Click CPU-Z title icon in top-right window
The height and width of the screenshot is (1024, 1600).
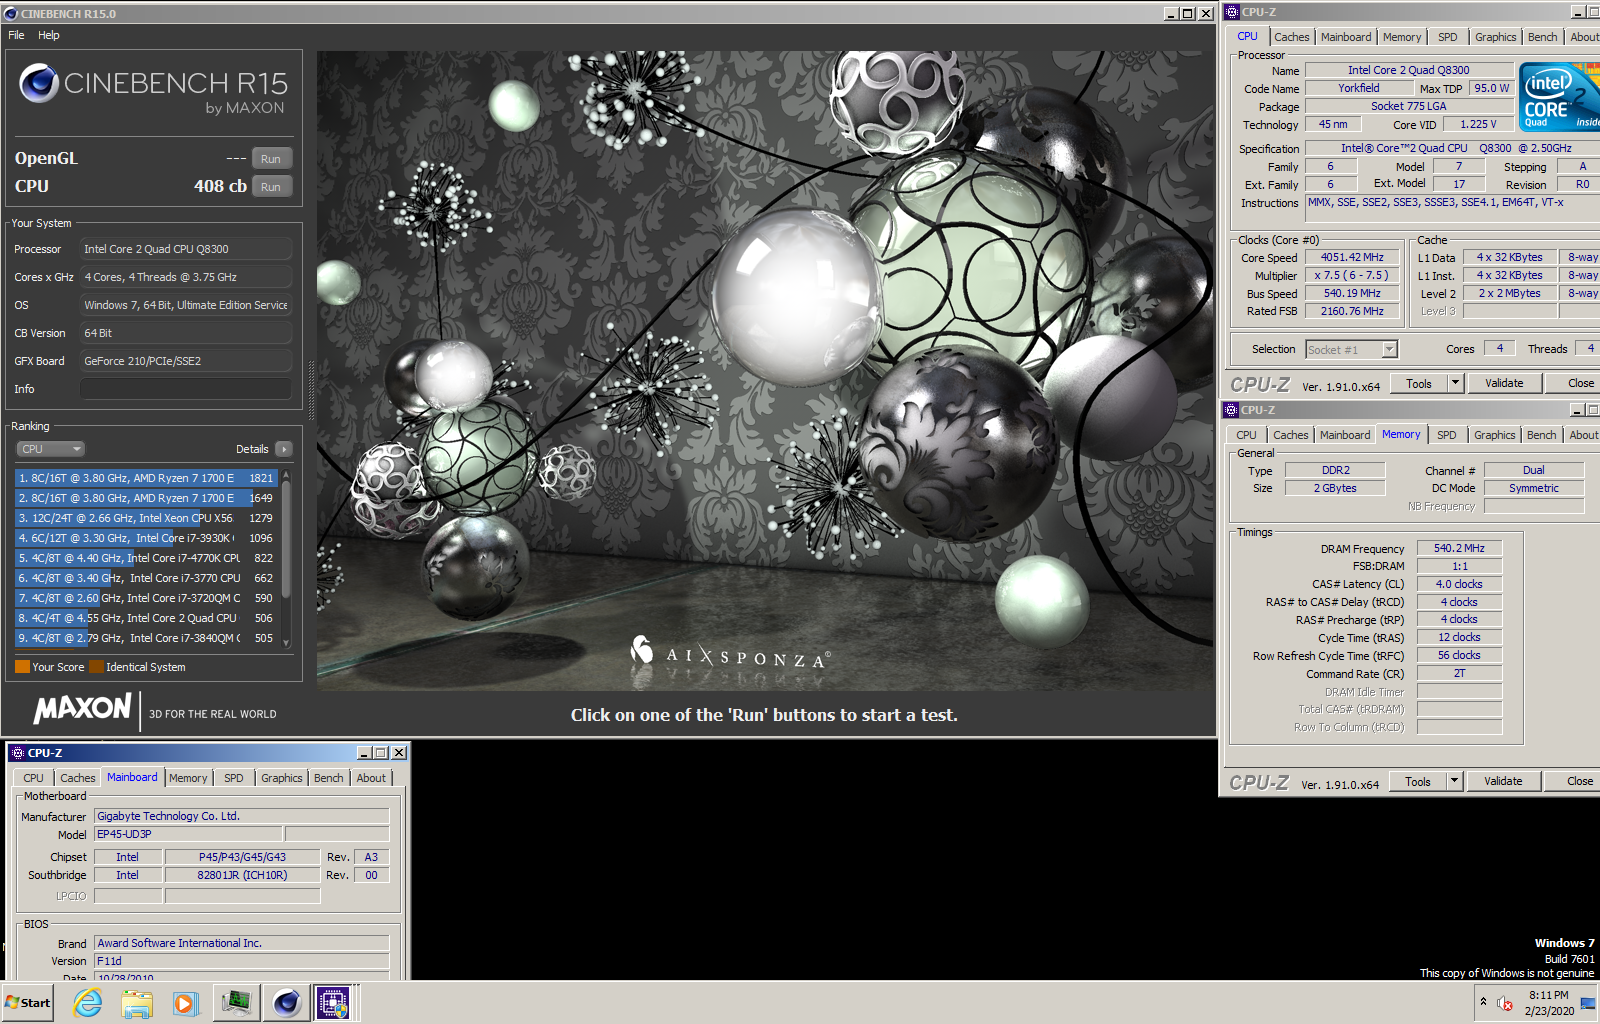tap(1232, 12)
